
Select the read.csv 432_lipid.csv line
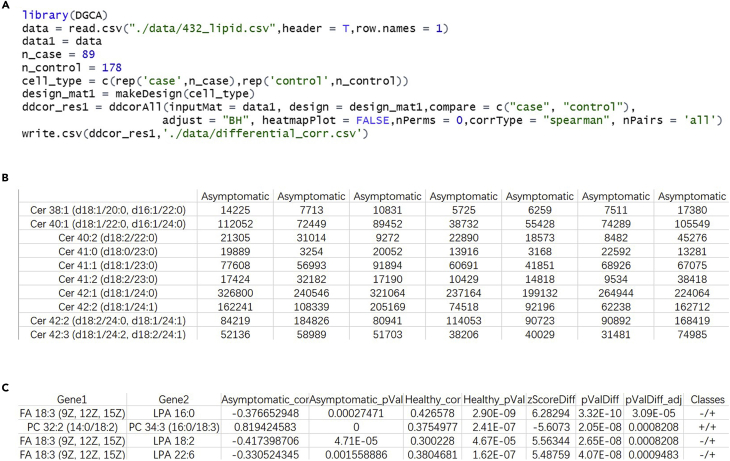coord(235,28)
